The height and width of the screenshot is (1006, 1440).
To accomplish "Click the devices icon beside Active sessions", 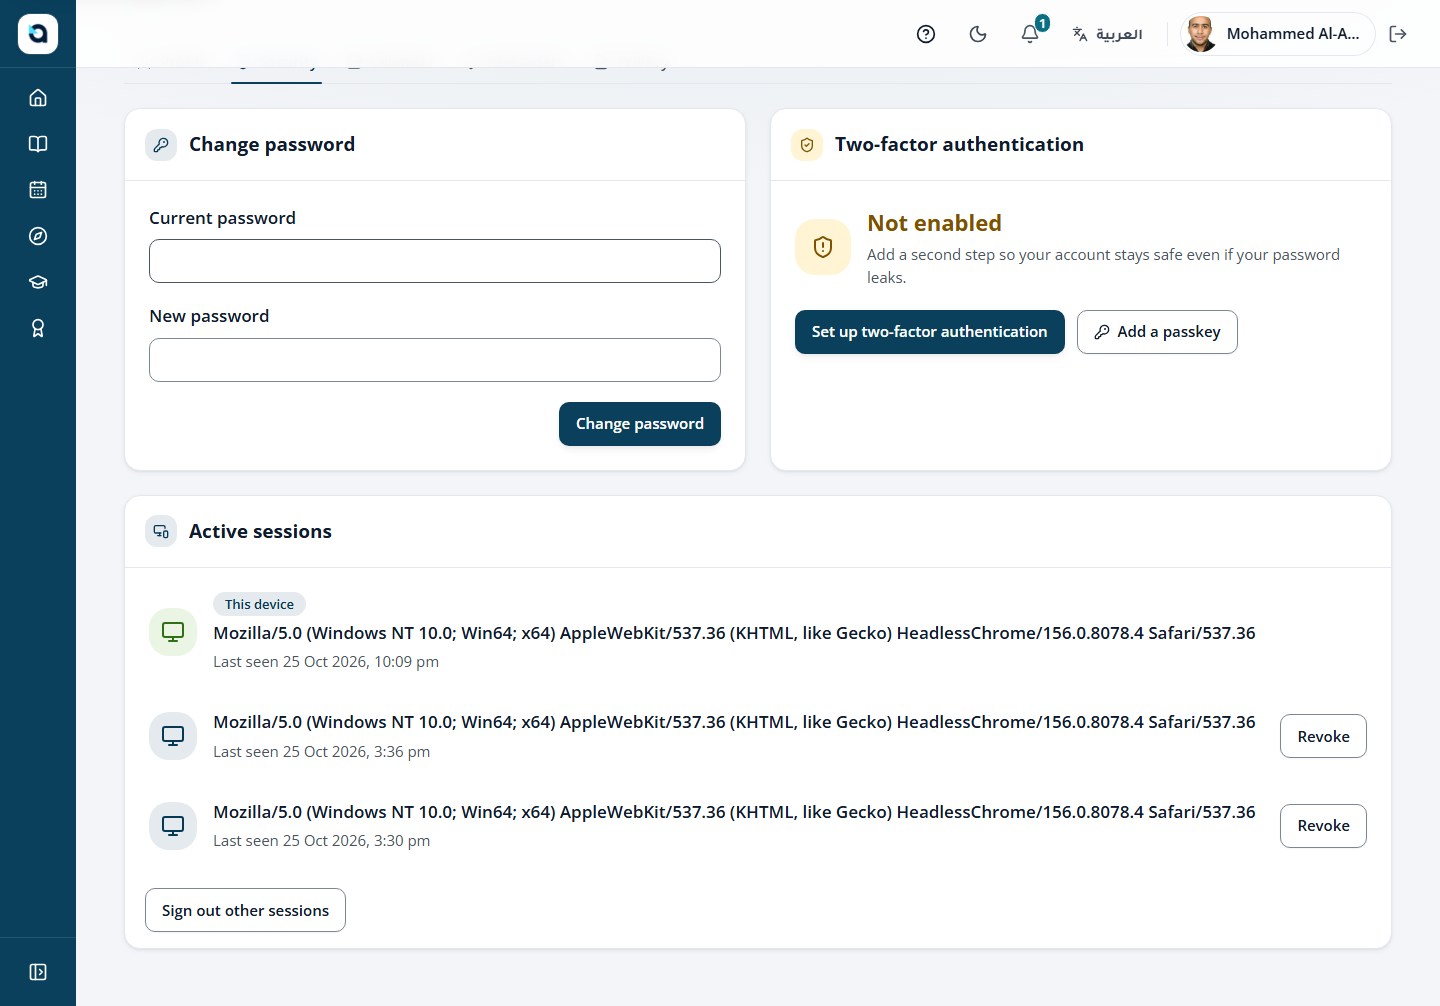I will tap(161, 532).
